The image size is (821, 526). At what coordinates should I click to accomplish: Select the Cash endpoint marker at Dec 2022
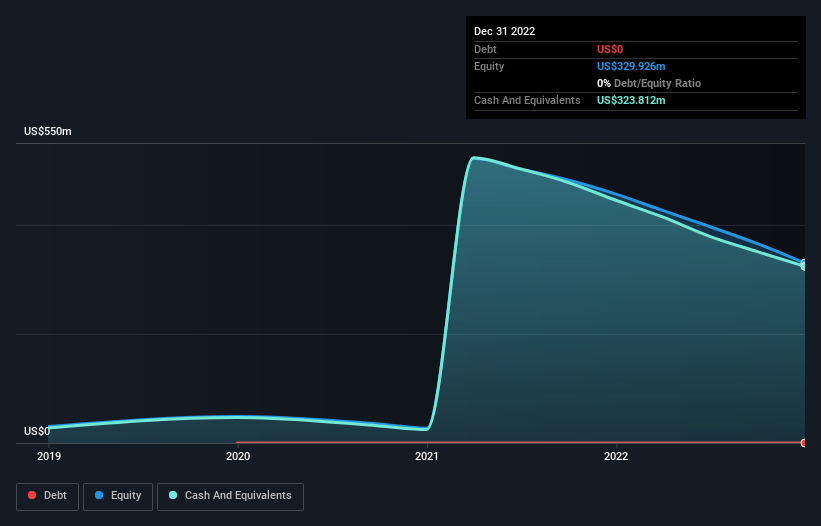tap(804, 266)
